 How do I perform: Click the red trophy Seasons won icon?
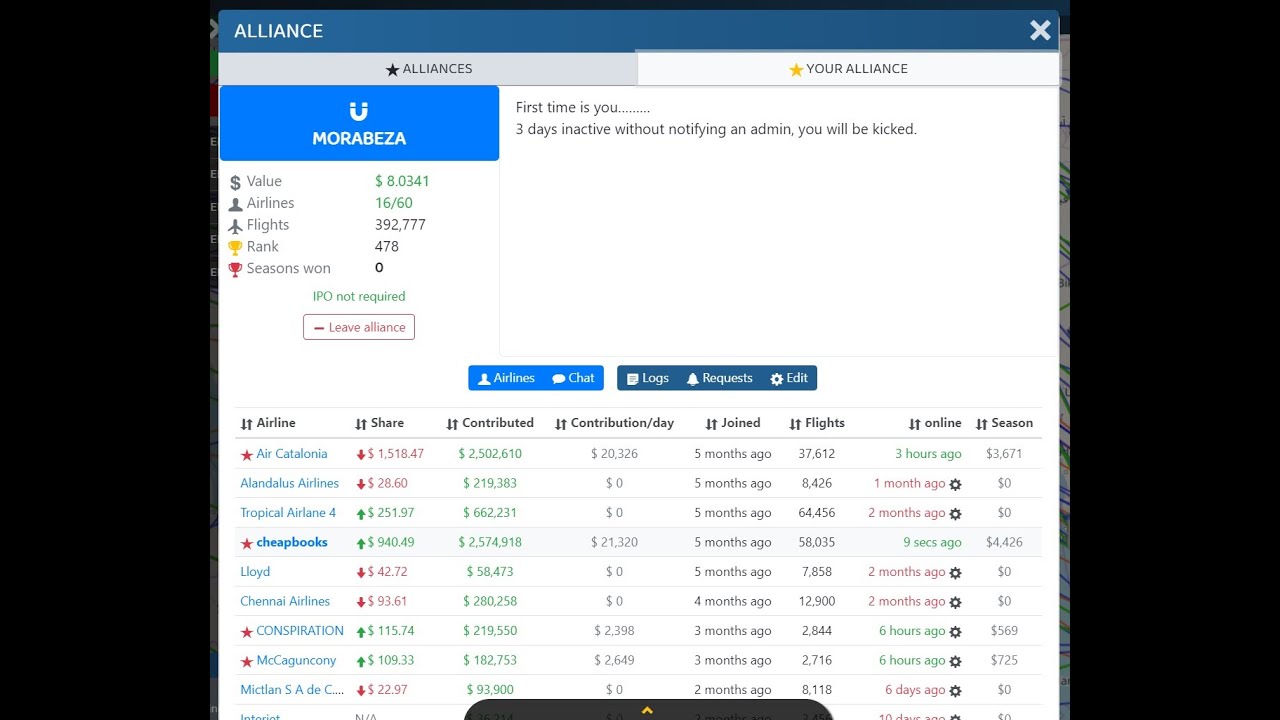235,269
